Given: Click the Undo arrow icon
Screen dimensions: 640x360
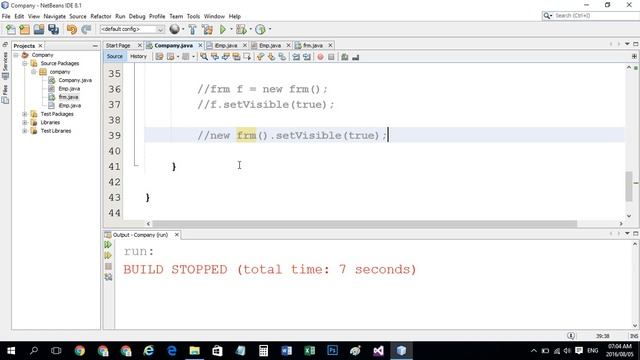Looking at the screenshot, I should pyautogui.click(x=72, y=29).
